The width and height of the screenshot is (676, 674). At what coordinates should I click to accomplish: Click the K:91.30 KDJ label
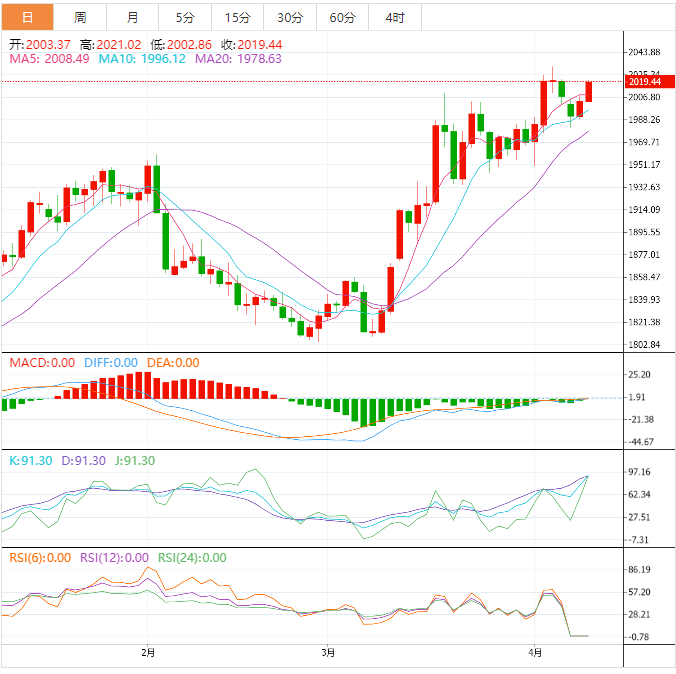tap(29, 461)
